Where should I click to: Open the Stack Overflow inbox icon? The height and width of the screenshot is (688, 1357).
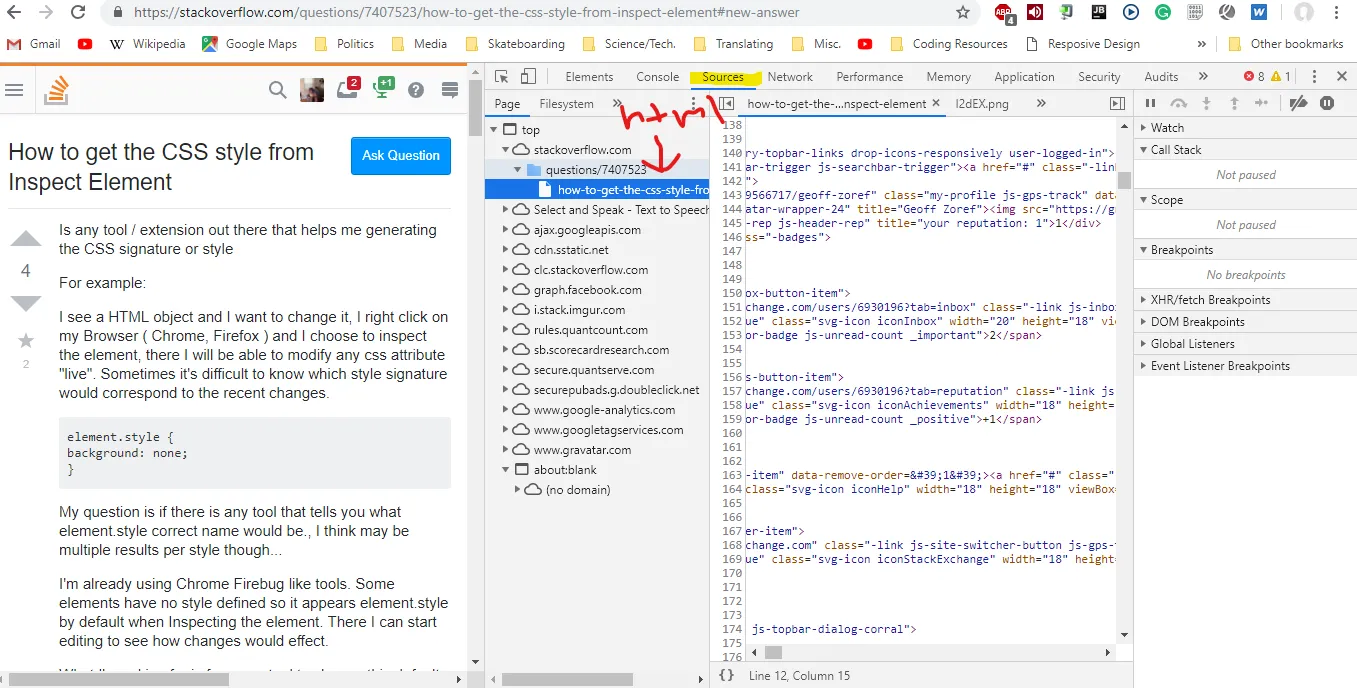(x=348, y=88)
